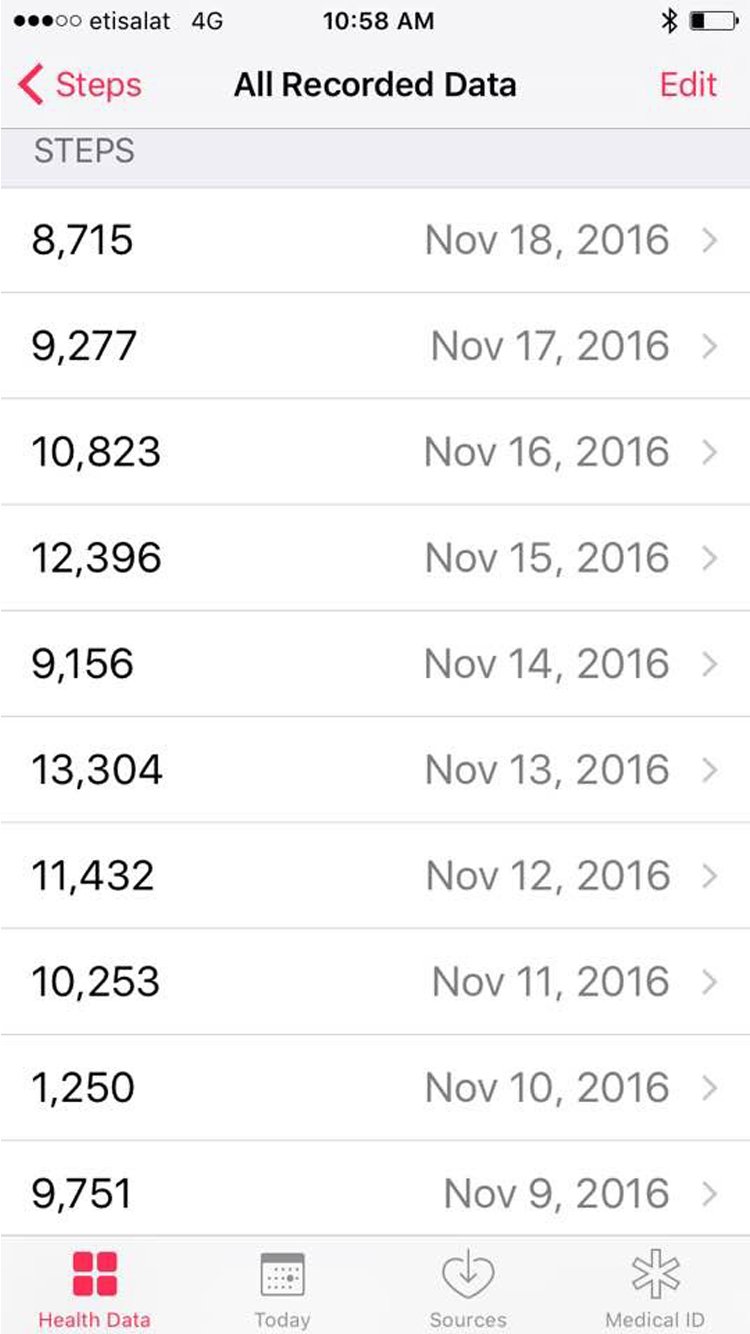
Task: Expand chevron for Nov 15, 2016
Action: tap(709, 558)
